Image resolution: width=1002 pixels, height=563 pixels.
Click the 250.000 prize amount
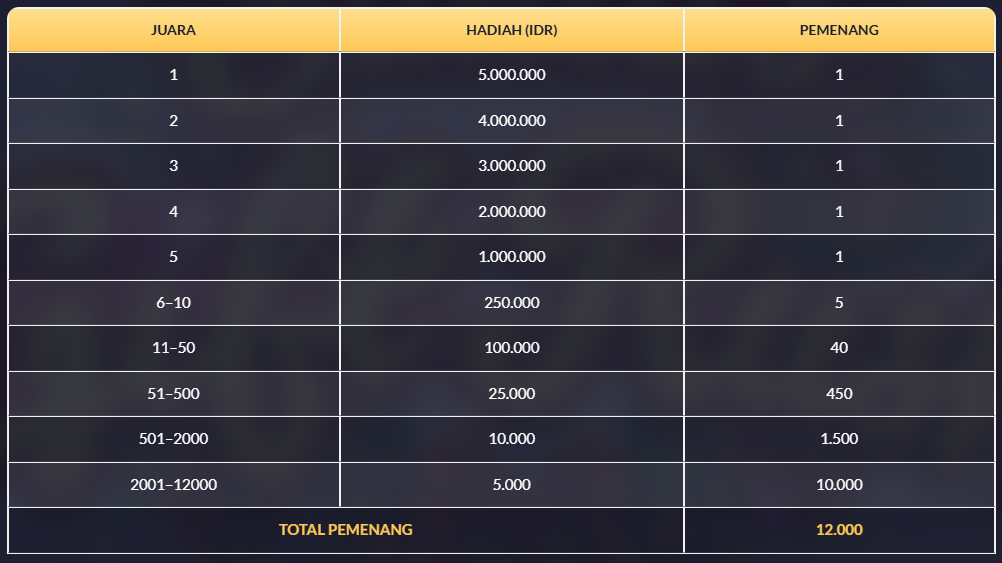point(512,303)
